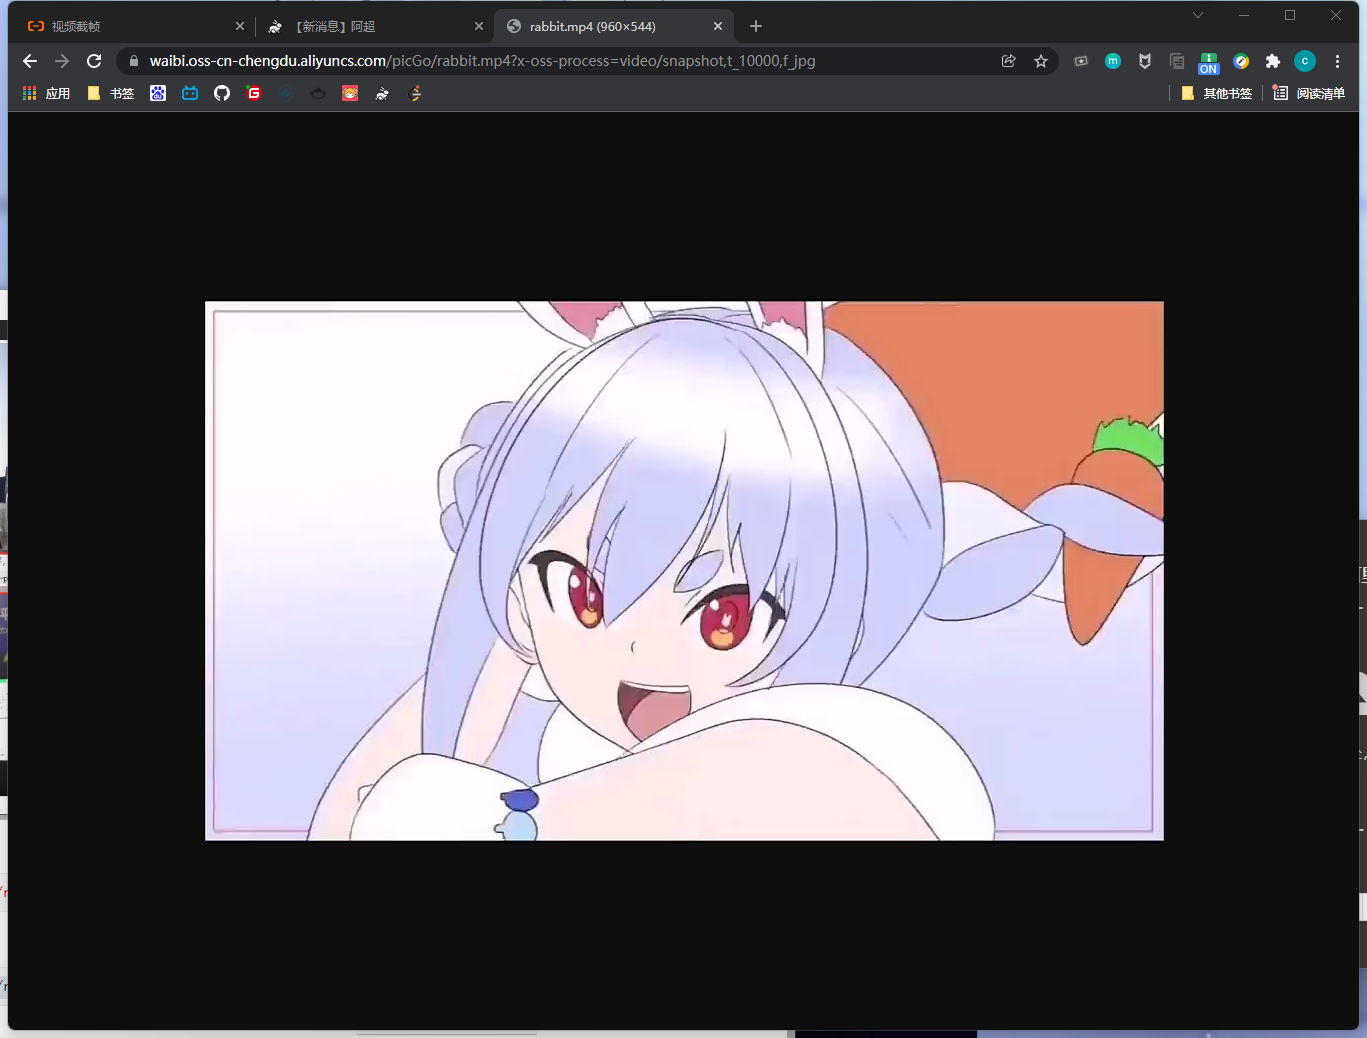Screen dimensions: 1367x1038
Task: Bookmark this page with the star icon
Action: (1041, 61)
